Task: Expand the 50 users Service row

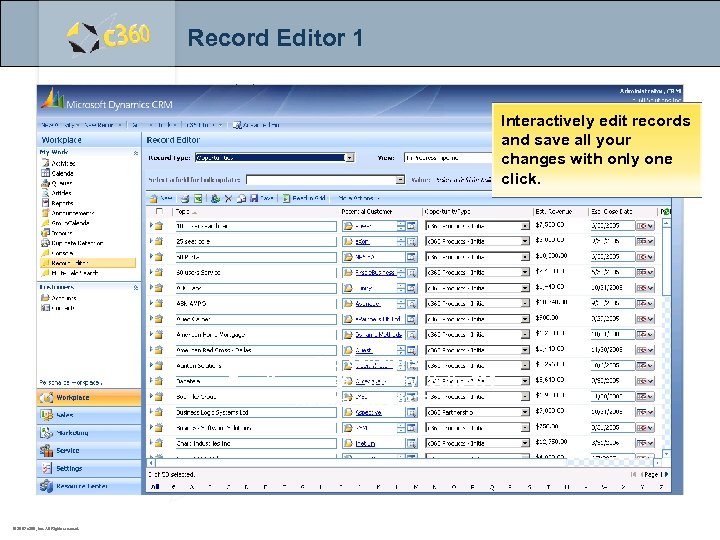Action: (x=151, y=272)
